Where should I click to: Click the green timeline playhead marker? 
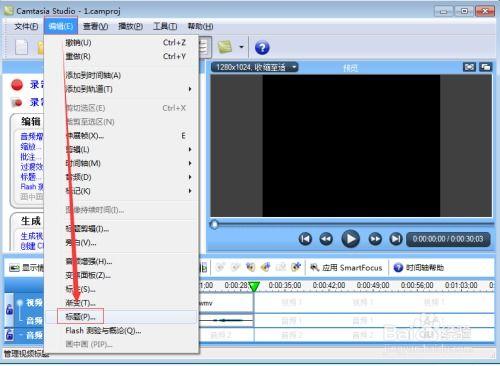254,287
